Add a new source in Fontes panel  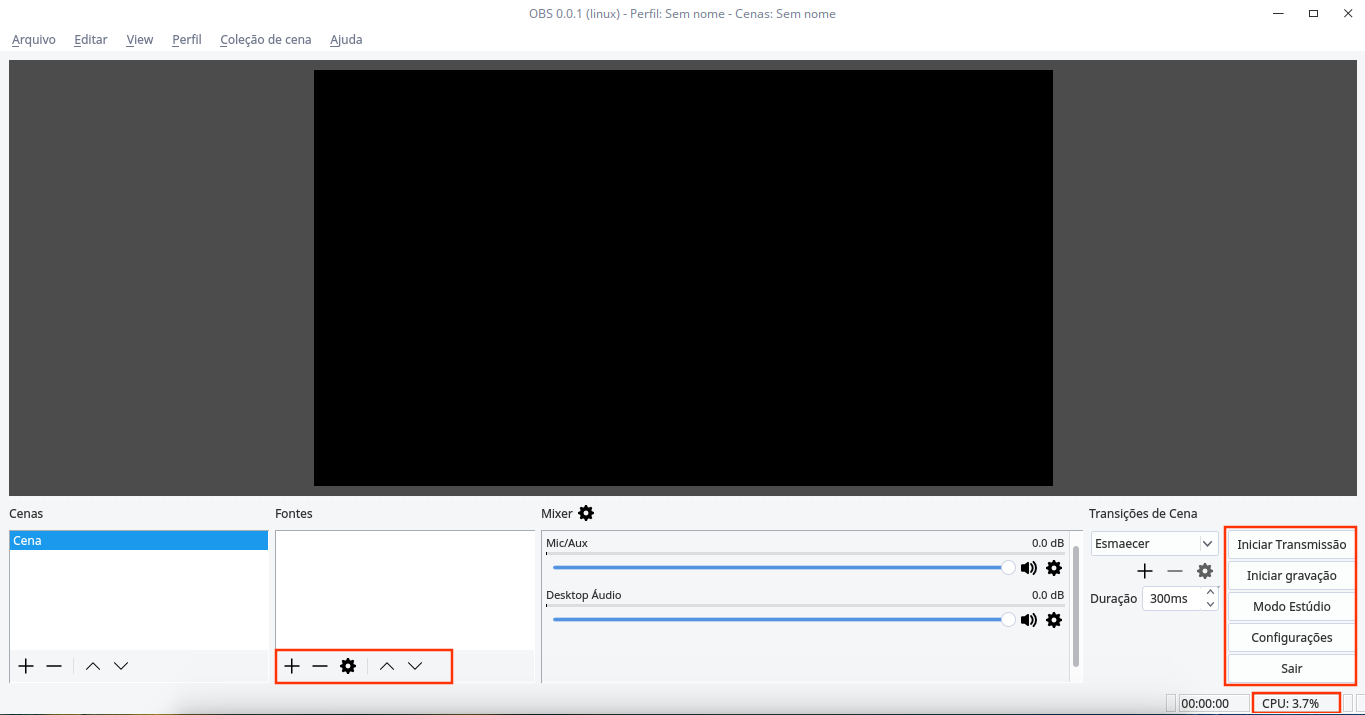click(x=292, y=666)
